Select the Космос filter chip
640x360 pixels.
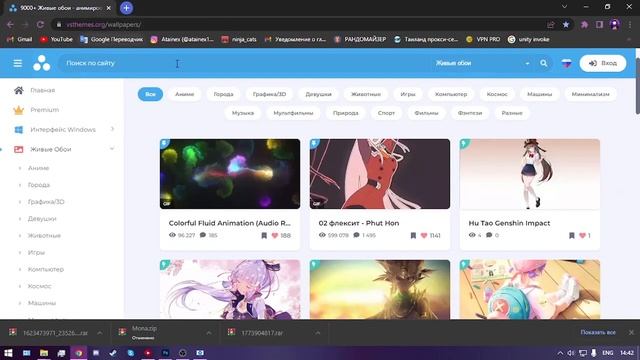click(x=497, y=94)
